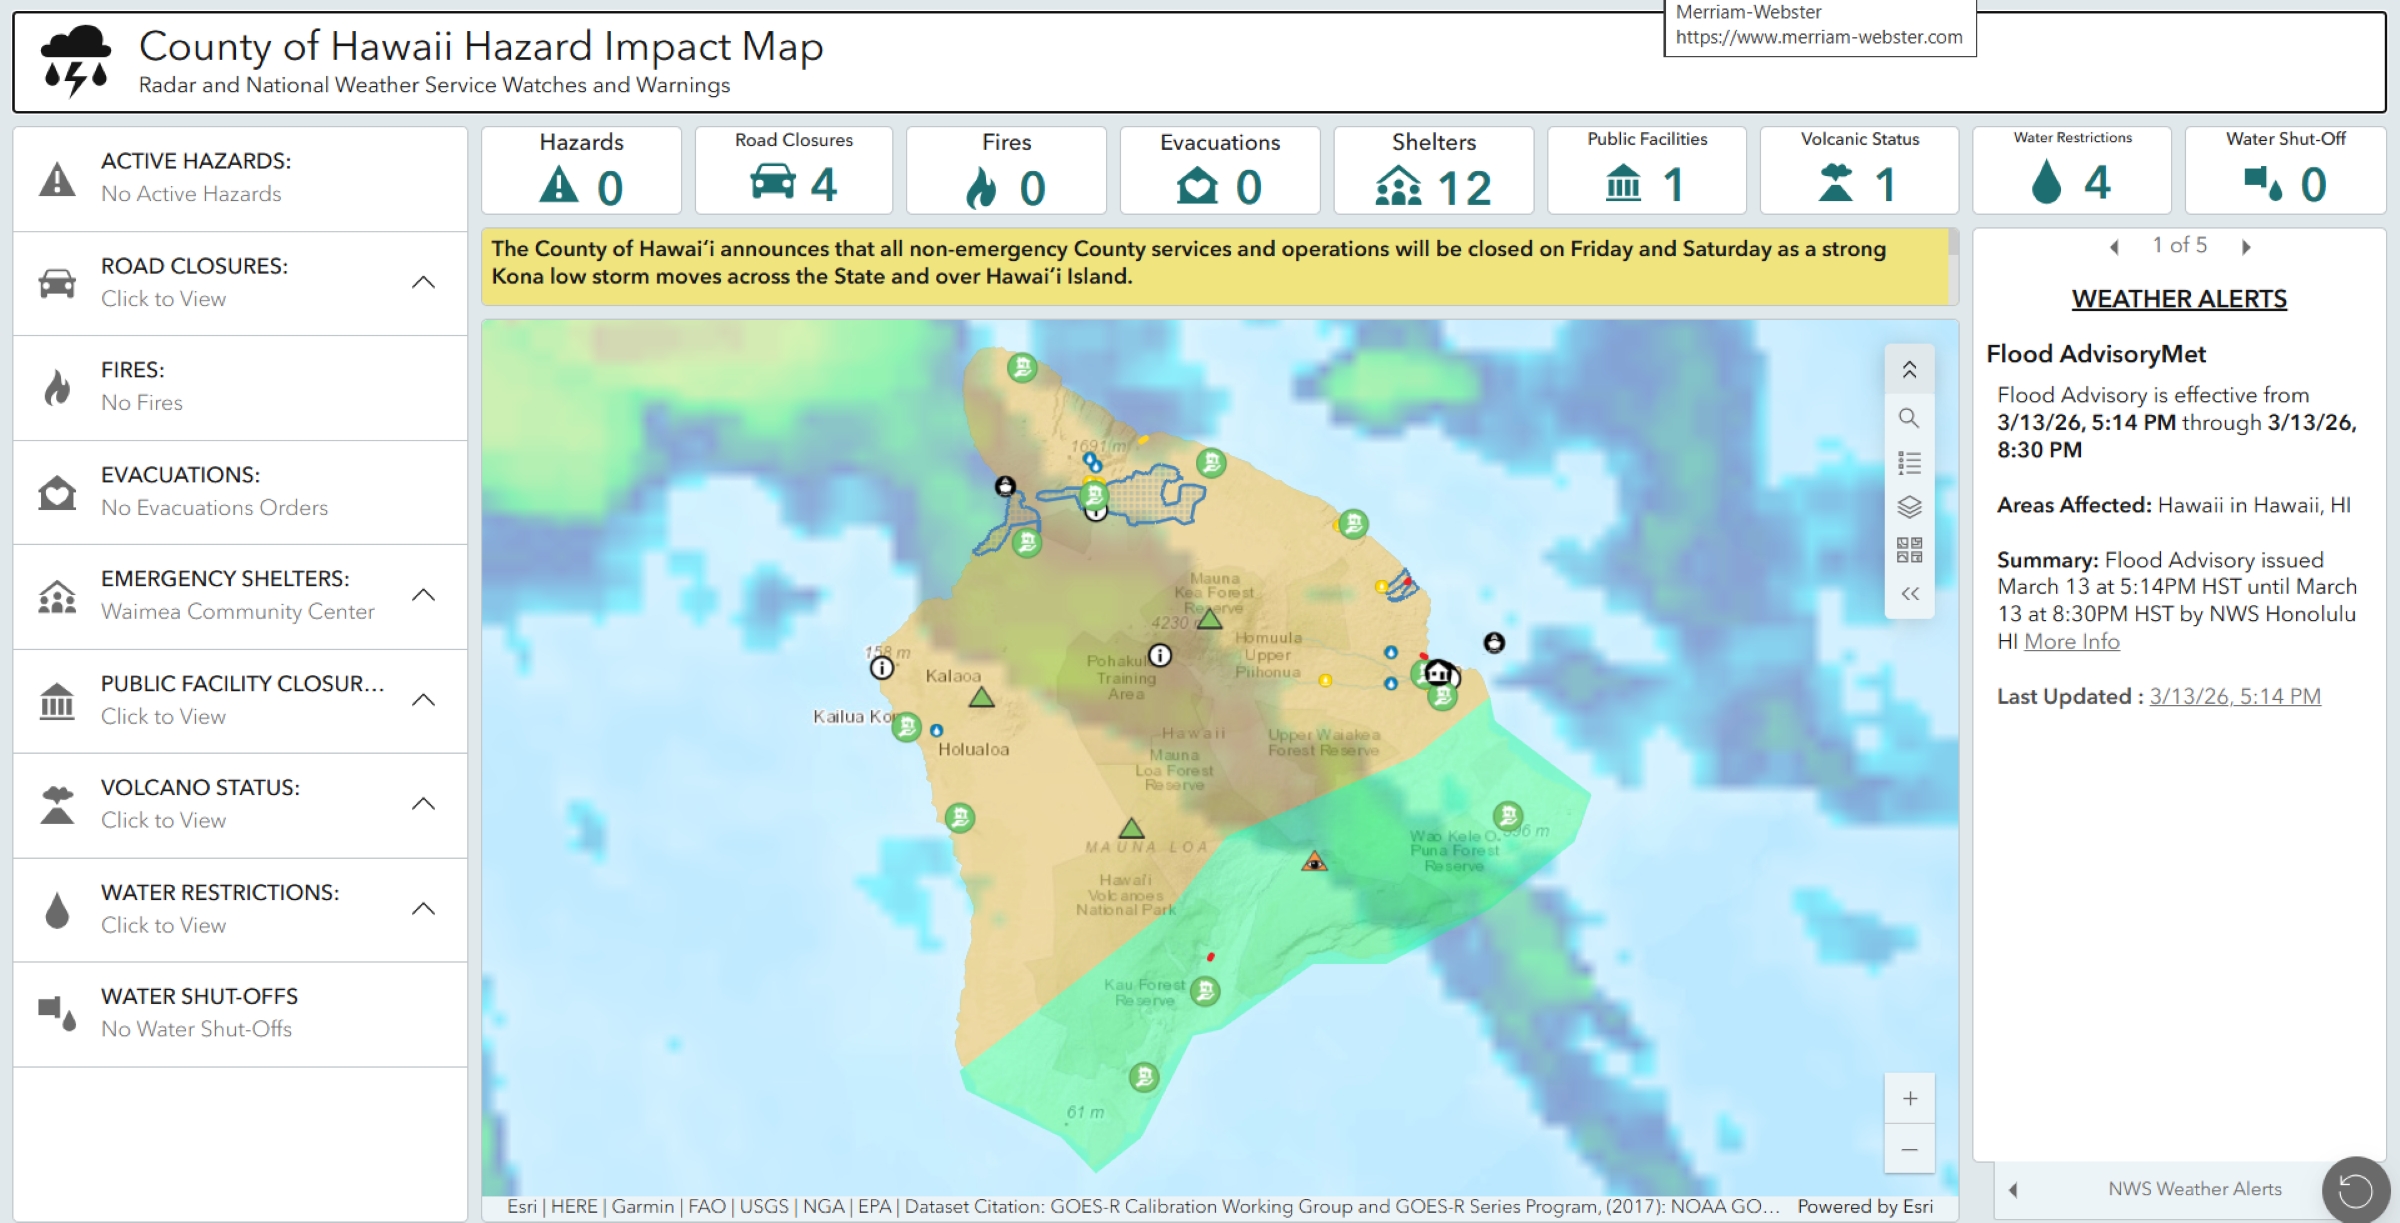
Task: Go to next weather alert arrow
Action: tap(2246, 247)
